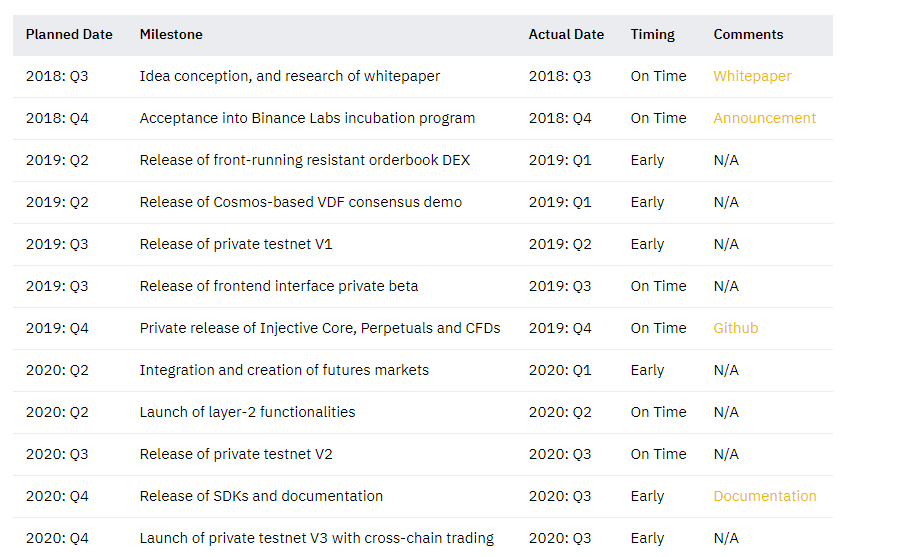Click the Planned Date column header

pyautogui.click(x=69, y=34)
